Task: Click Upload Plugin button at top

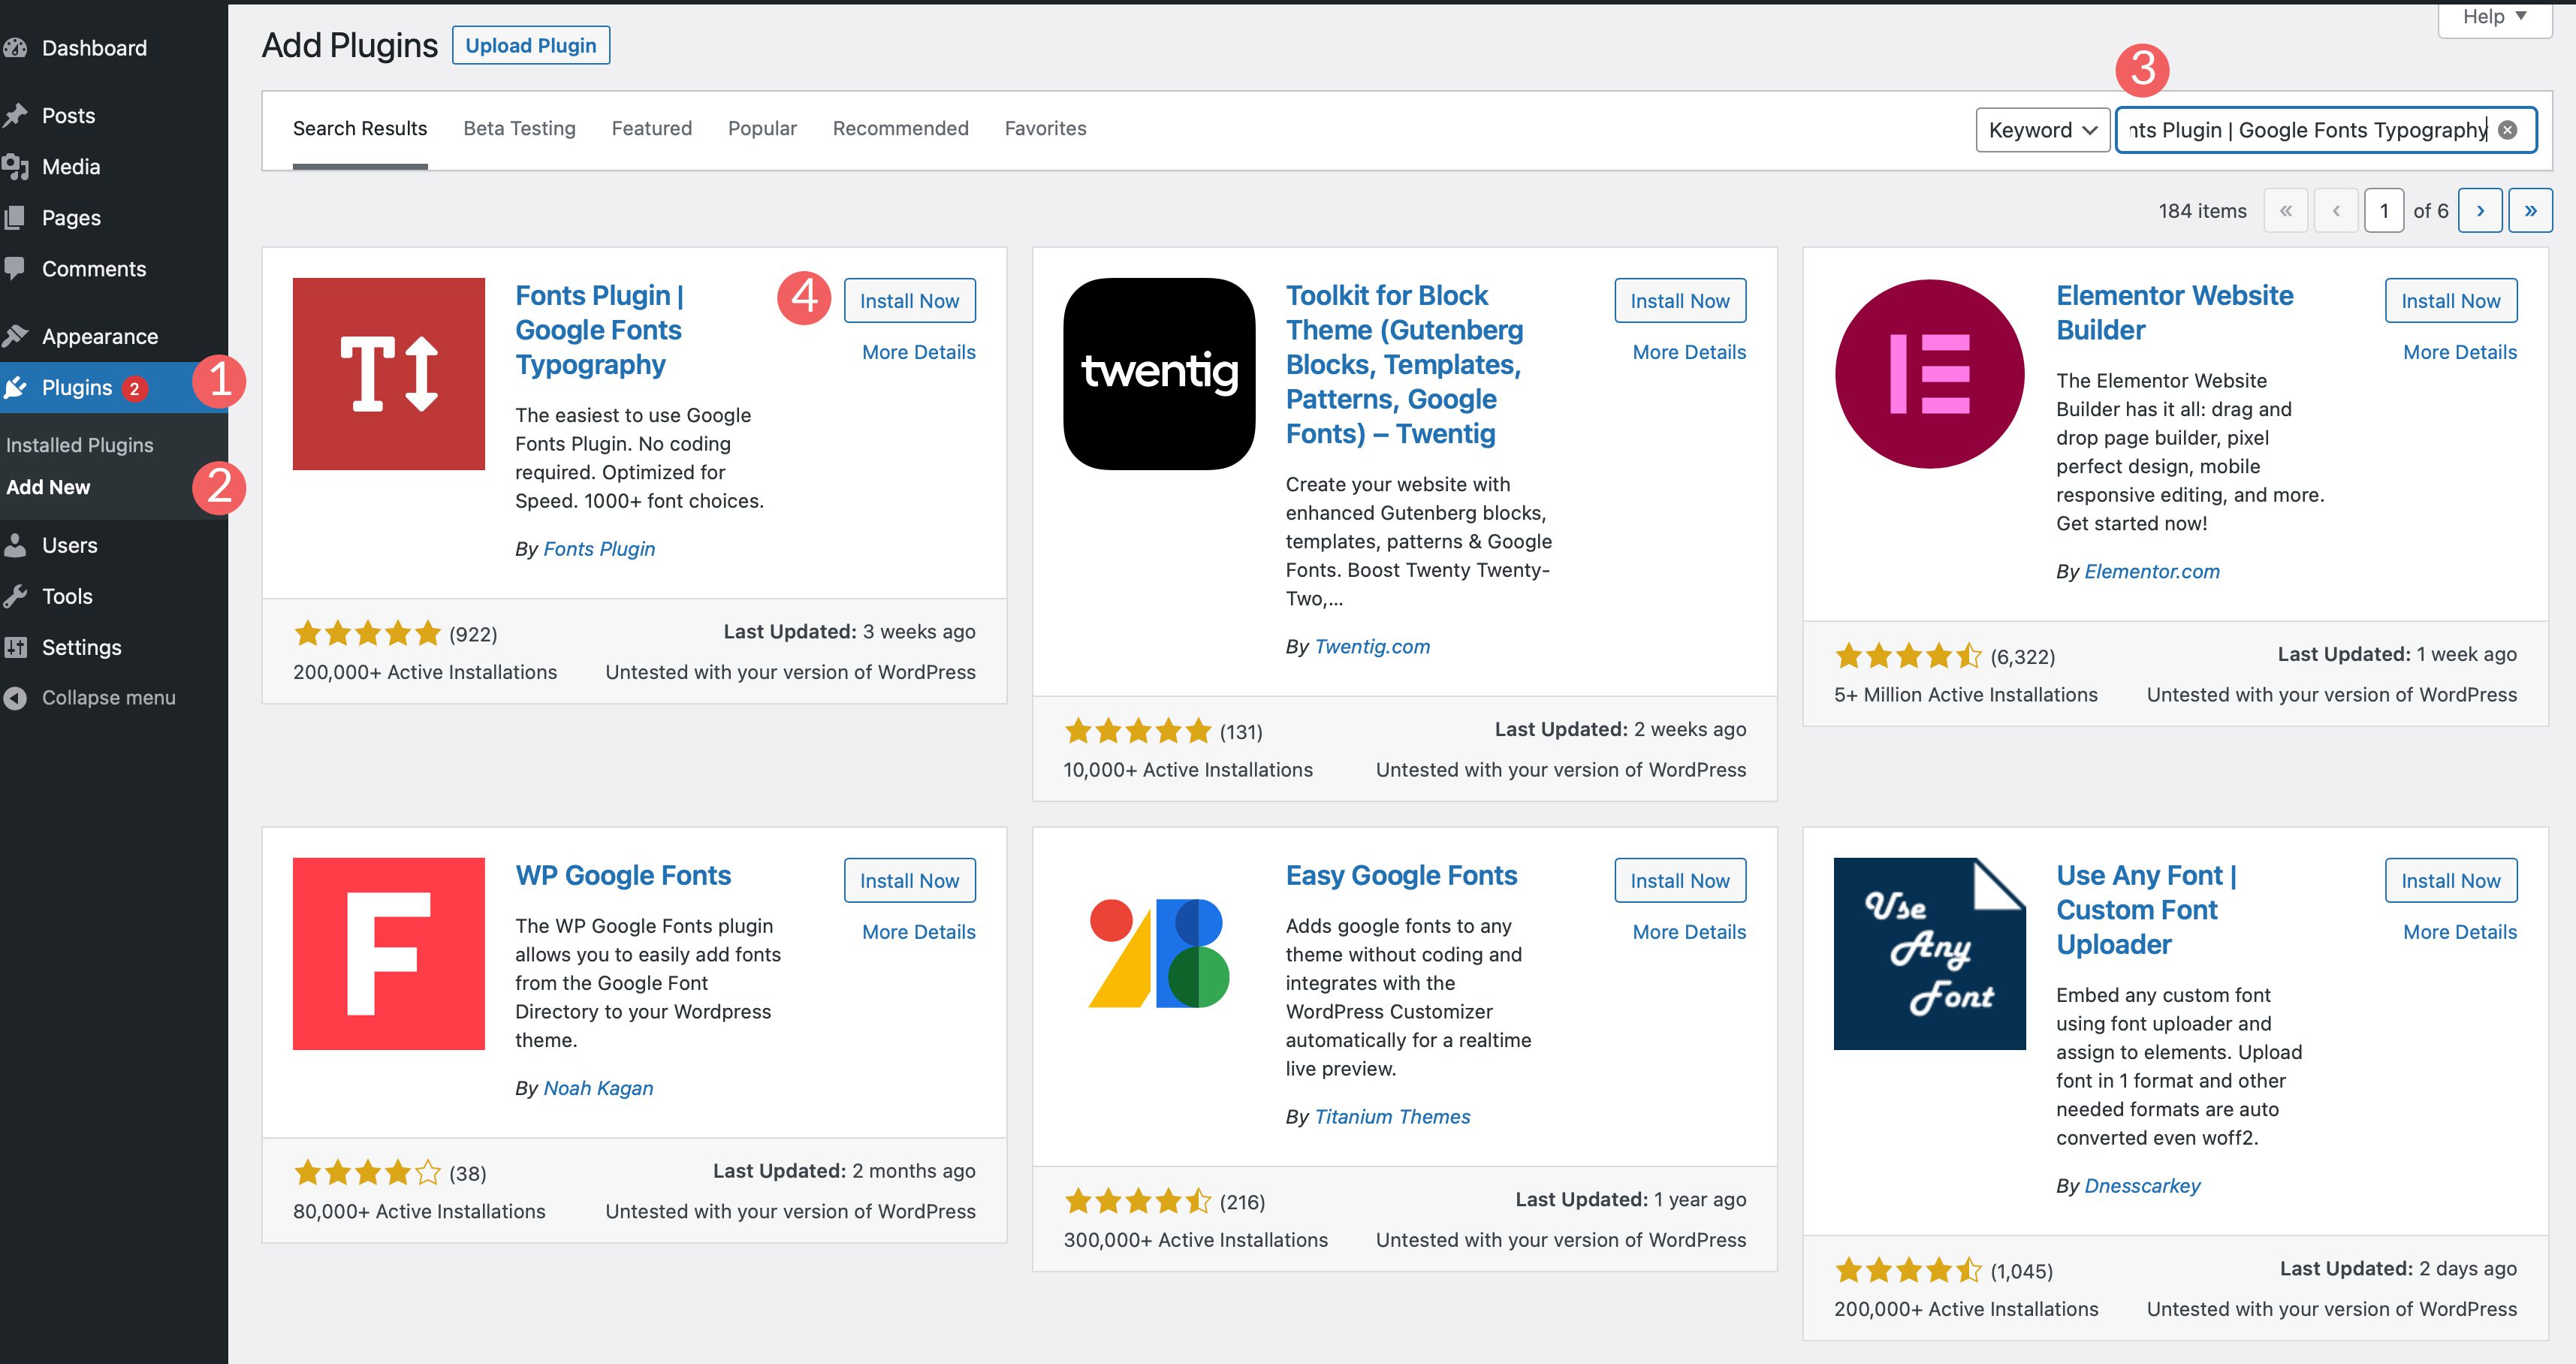Action: point(533,44)
